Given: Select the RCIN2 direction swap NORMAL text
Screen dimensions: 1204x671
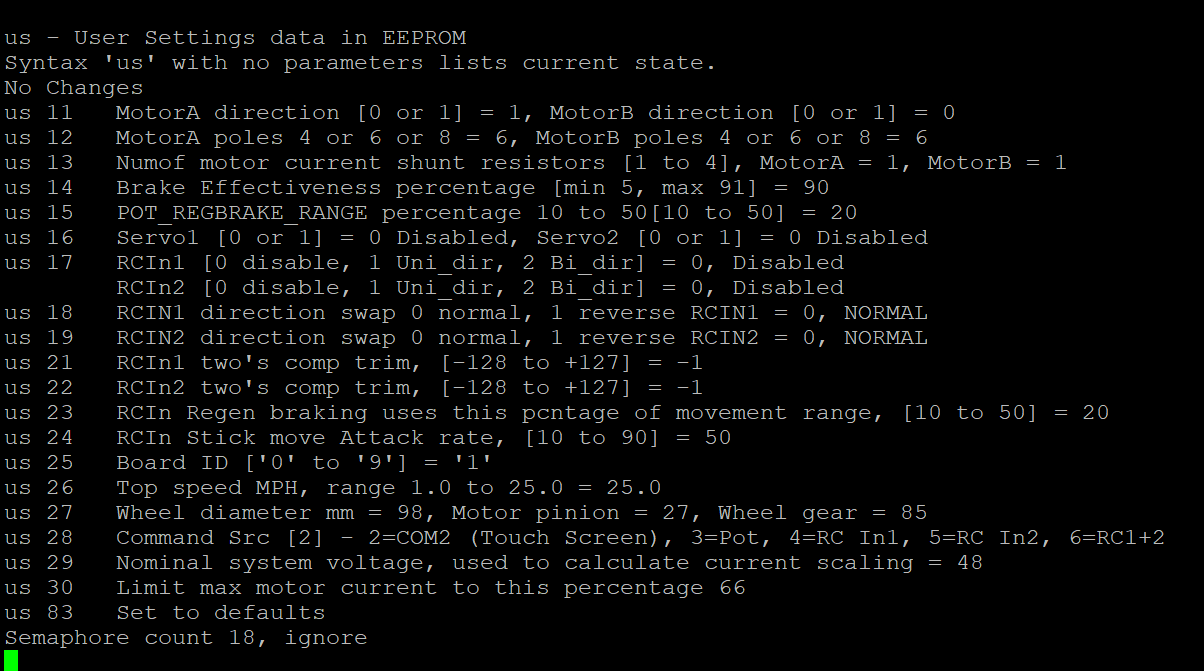Looking at the screenshot, I should (886, 338).
